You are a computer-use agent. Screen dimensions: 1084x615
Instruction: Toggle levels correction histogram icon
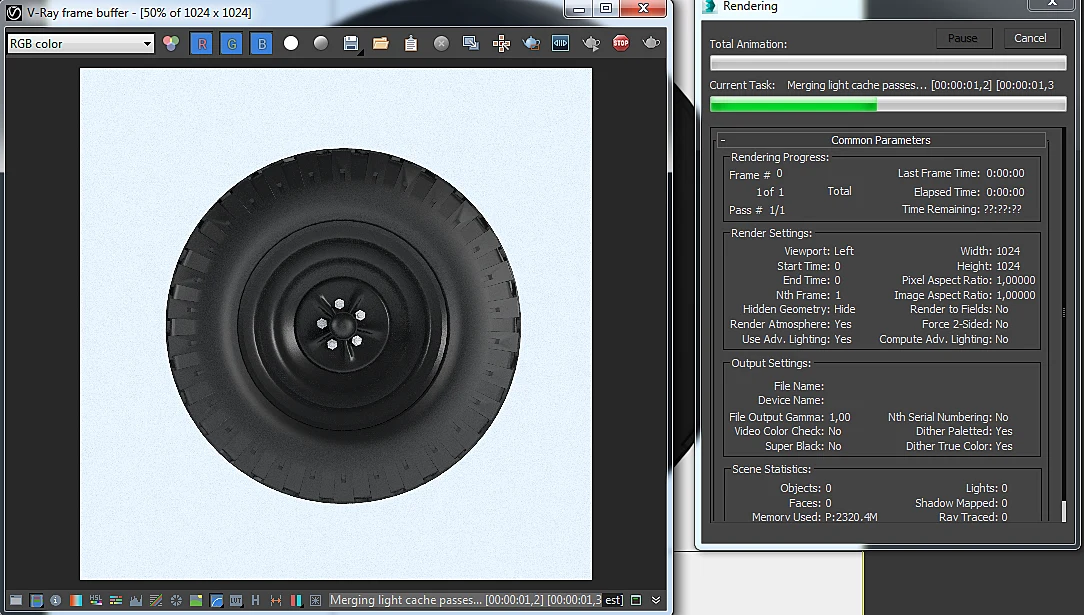[136, 600]
